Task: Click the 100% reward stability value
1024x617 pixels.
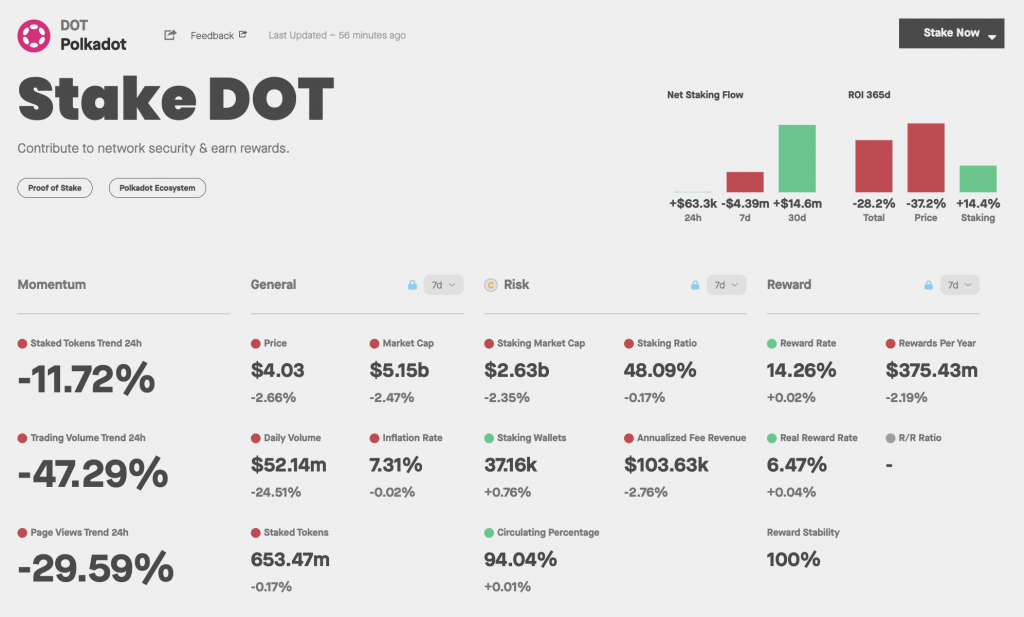Action: [793, 560]
